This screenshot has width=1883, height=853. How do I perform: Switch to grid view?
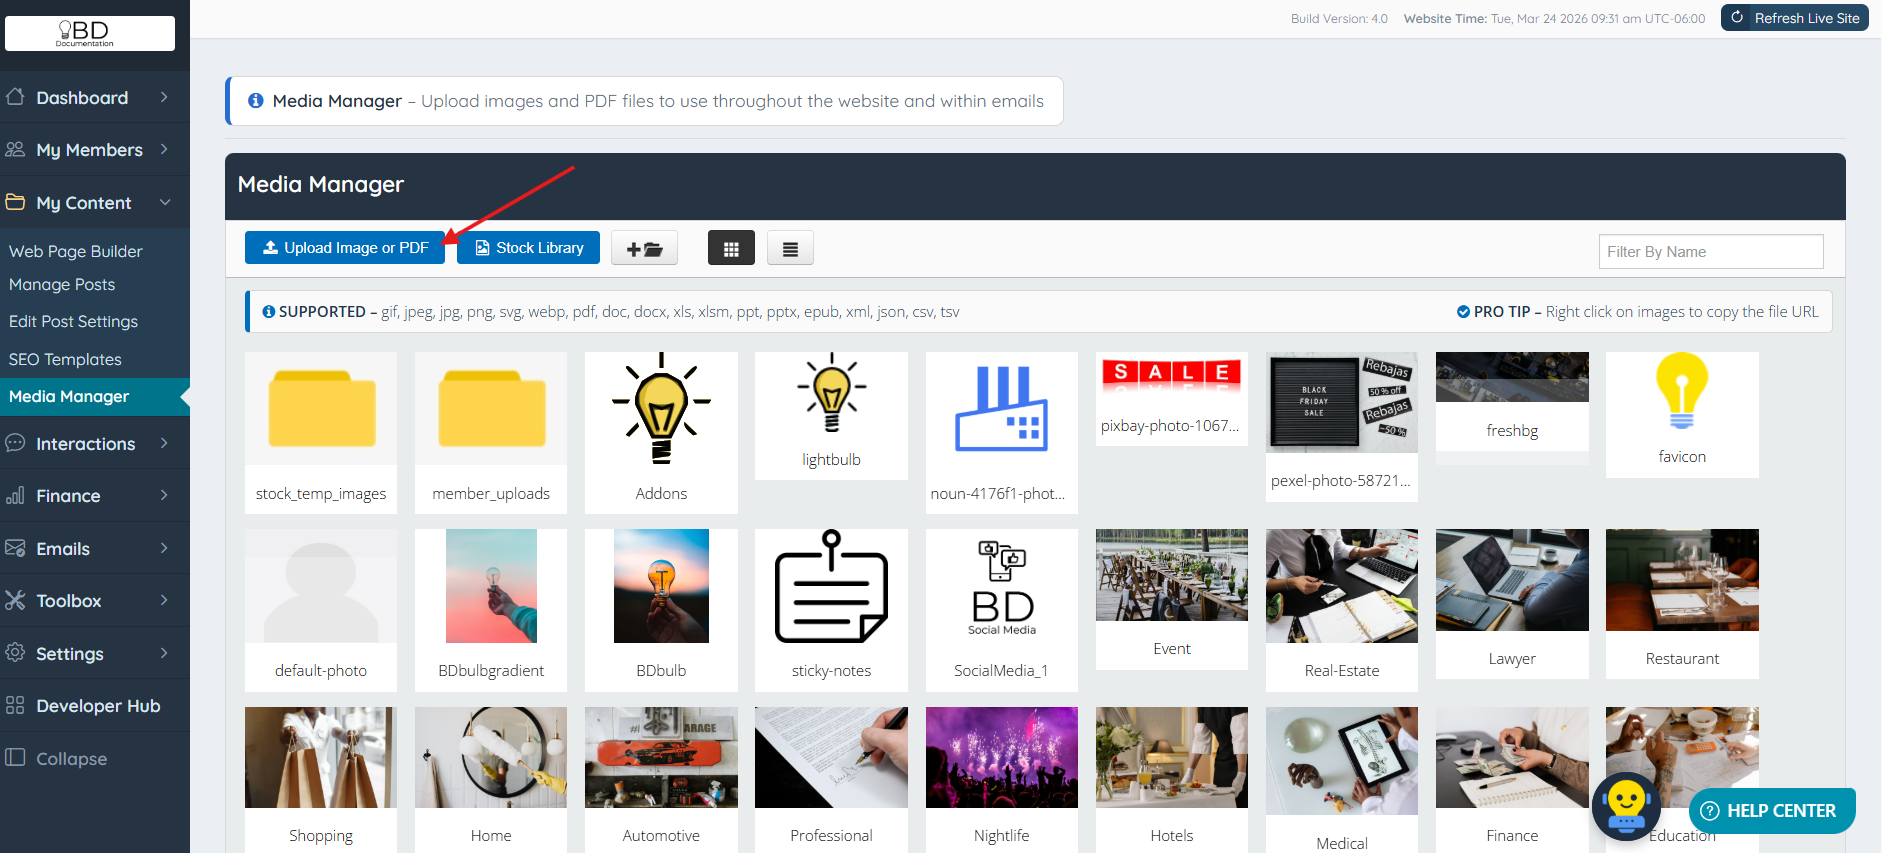coord(731,249)
